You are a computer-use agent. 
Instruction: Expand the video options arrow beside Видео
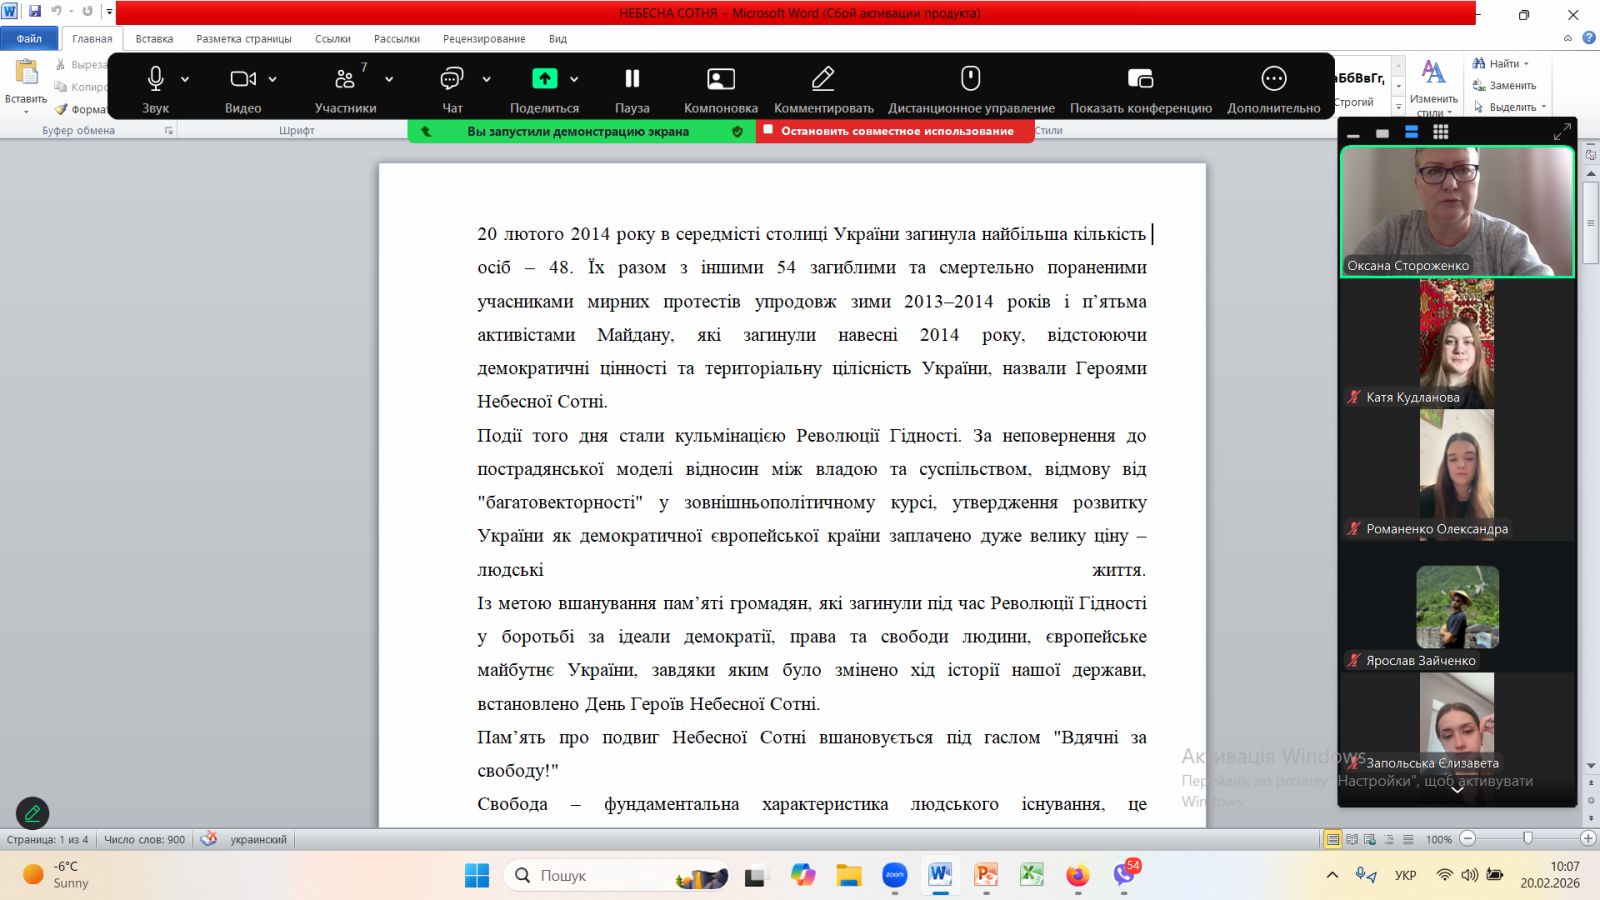(272, 79)
